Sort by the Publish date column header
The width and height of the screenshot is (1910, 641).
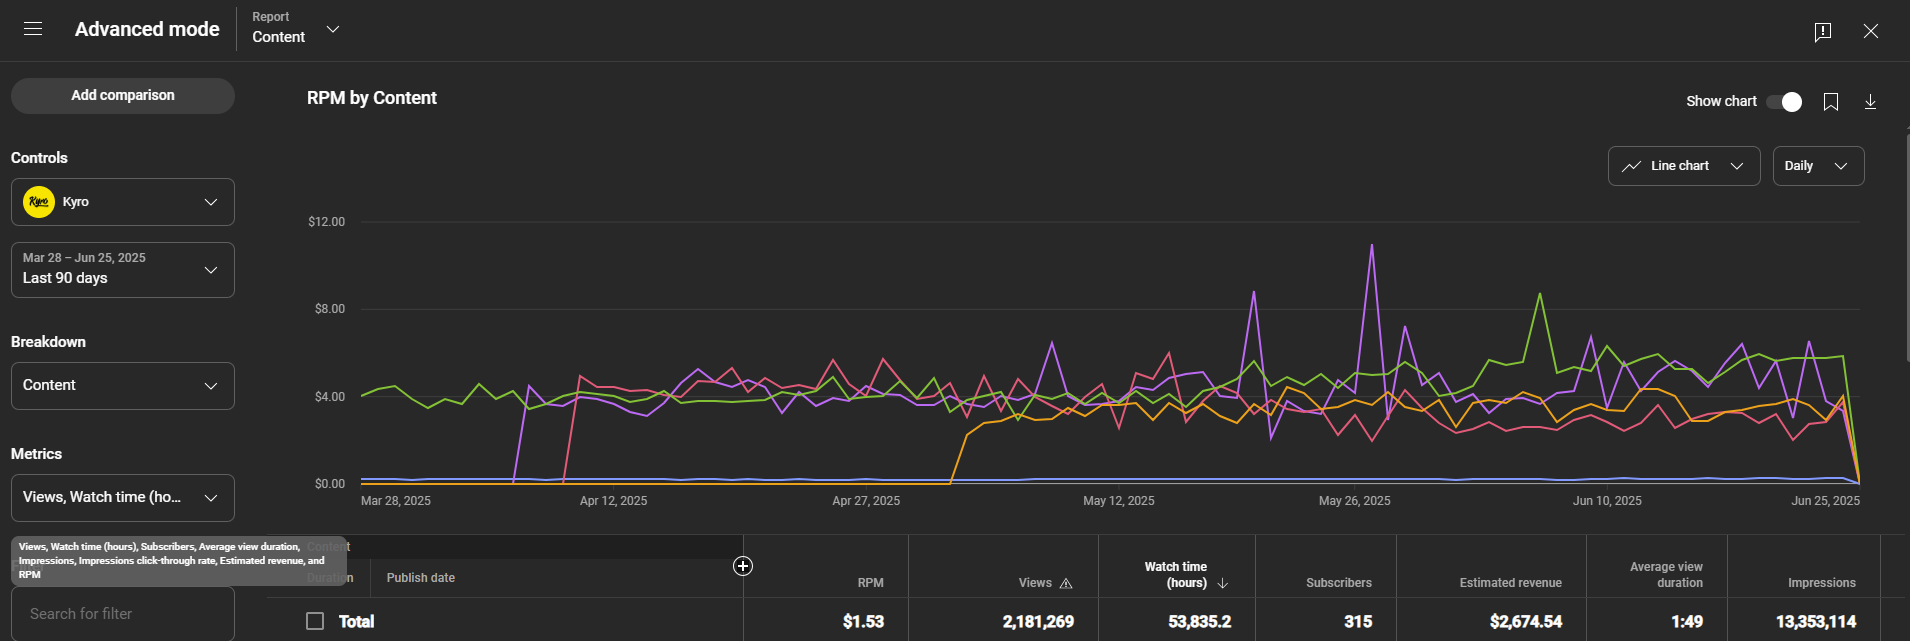point(420,578)
